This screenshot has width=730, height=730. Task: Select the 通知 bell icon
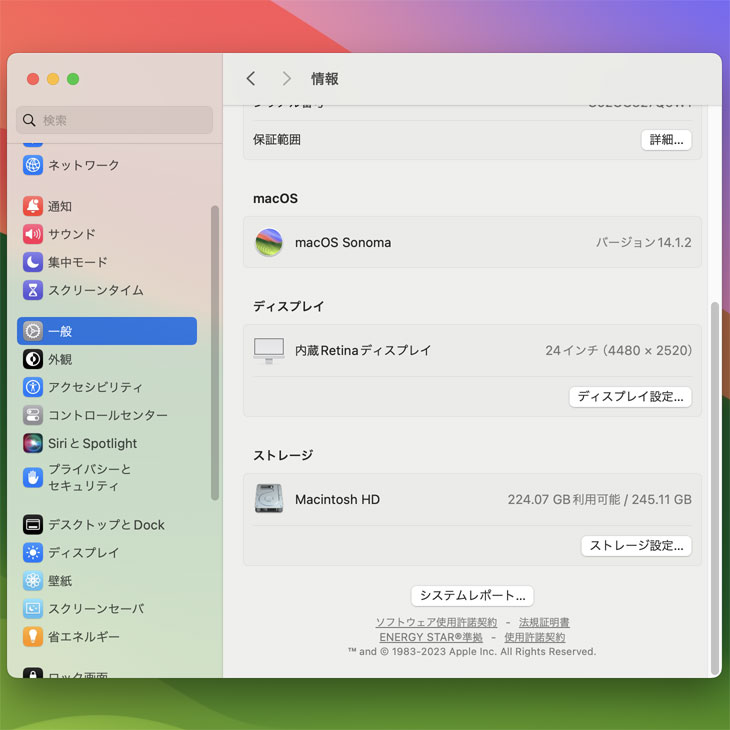[x=33, y=206]
